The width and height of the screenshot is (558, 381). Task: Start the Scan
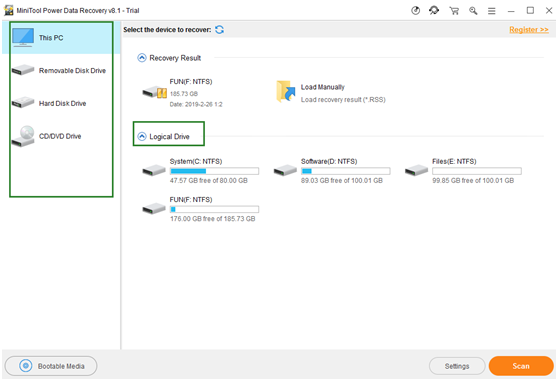point(521,366)
